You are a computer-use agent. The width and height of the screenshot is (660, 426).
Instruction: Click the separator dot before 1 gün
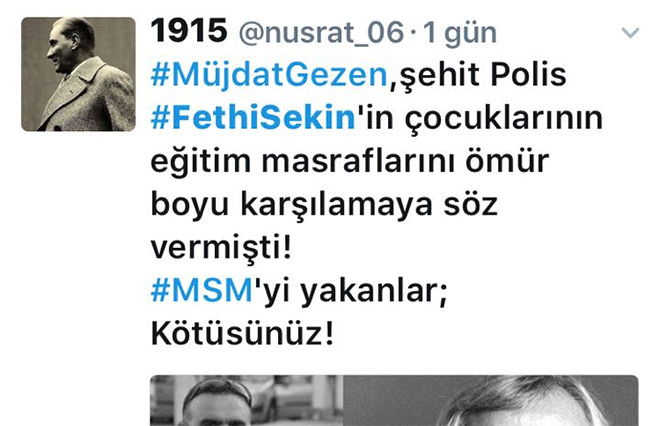tap(414, 33)
